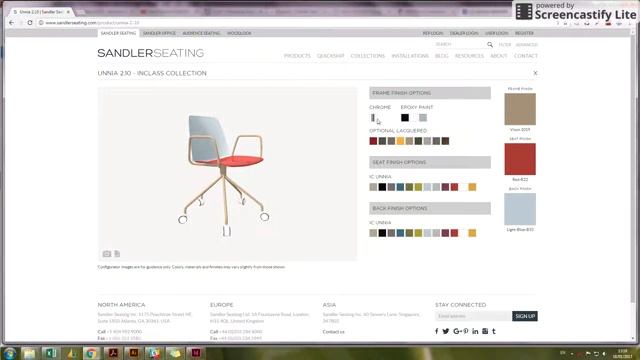Select the yellow Optional Lacquered swatch
Screen dimensions: 640x360
coord(400,141)
